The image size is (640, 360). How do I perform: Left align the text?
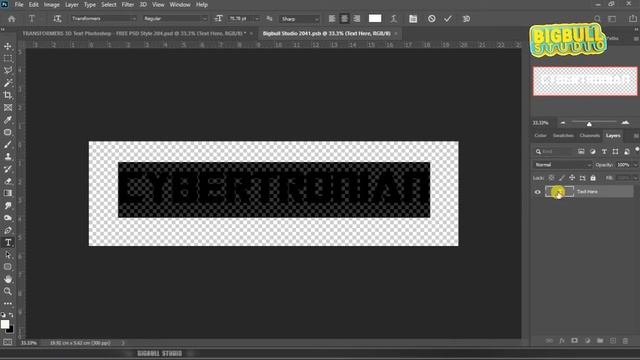point(332,19)
